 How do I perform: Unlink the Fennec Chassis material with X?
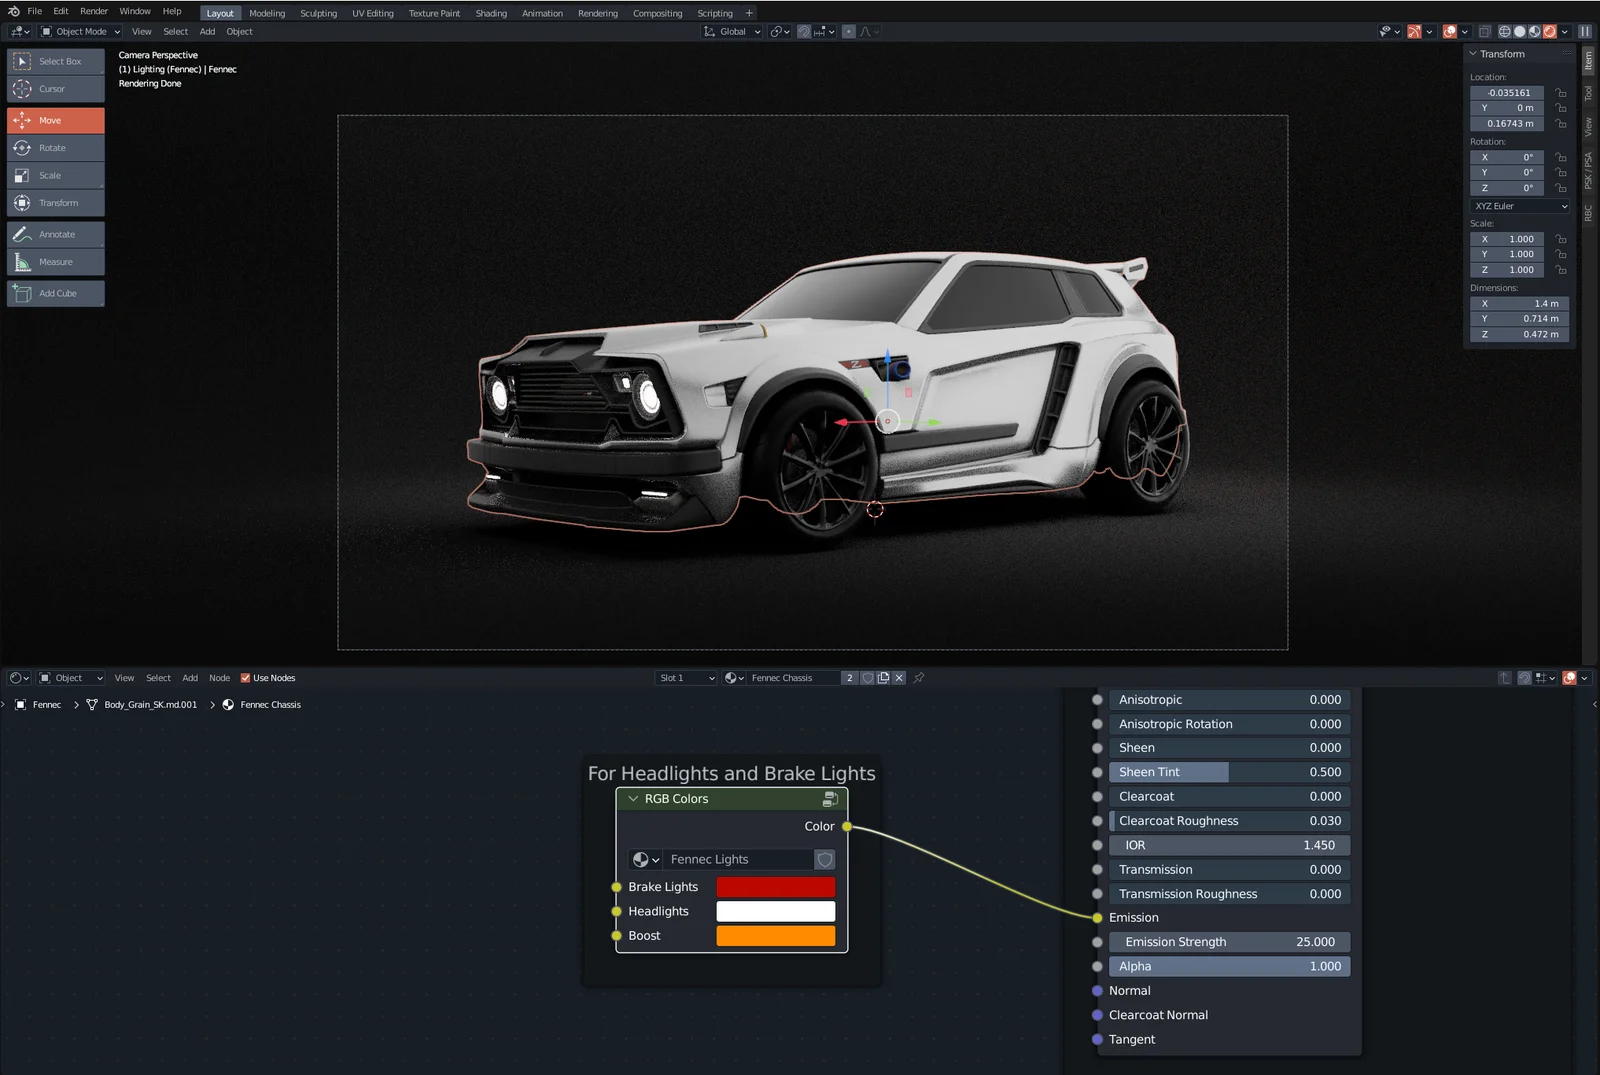coord(899,678)
